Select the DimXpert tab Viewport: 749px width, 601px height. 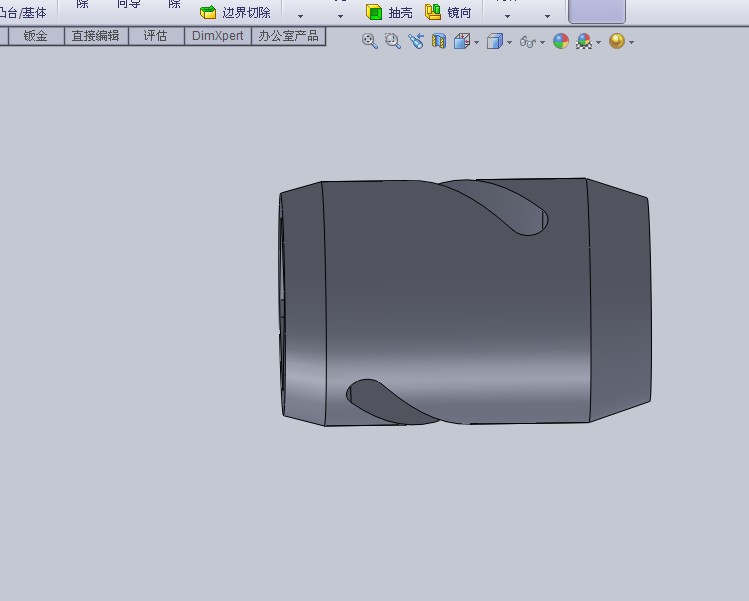coord(218,36)
